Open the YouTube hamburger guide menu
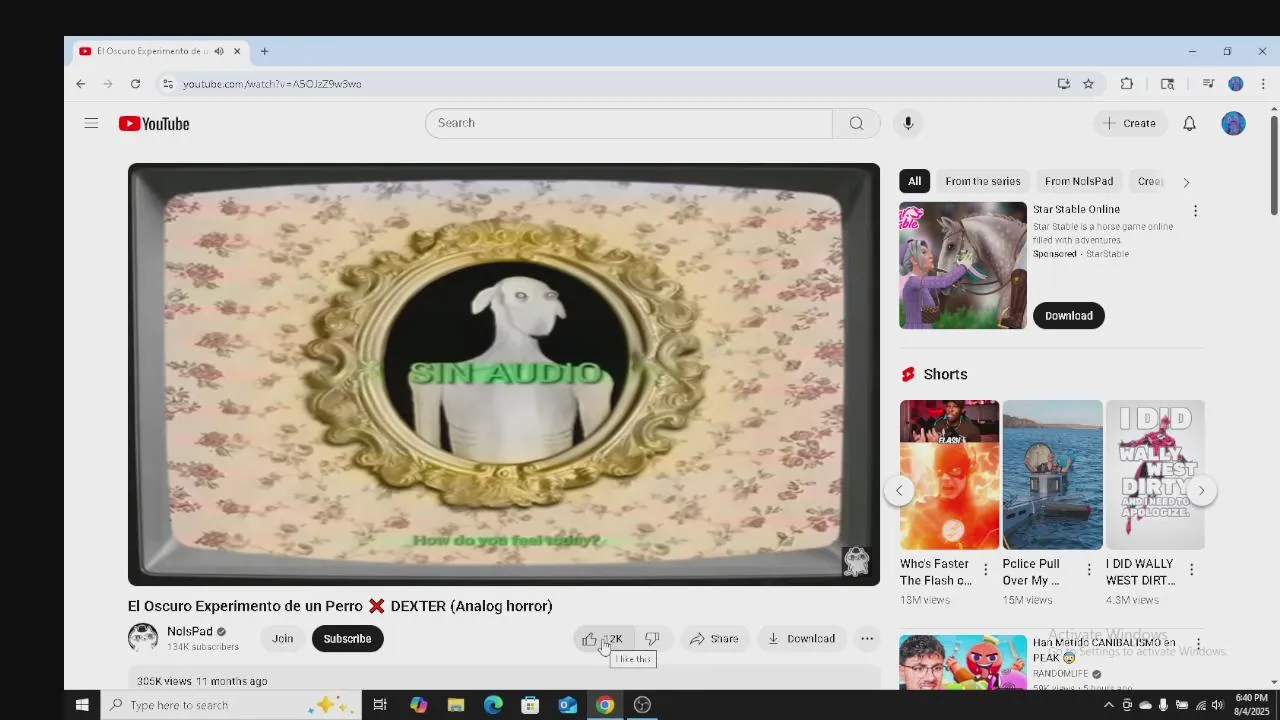This screenshot has width=1280, height=720. (x=91, y=123)
